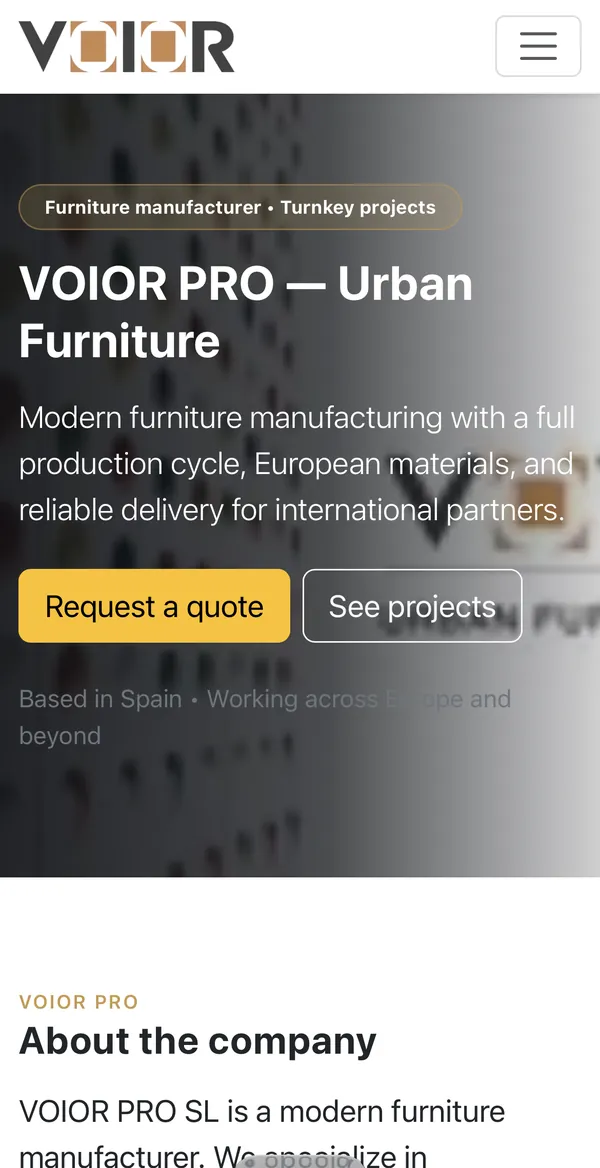Click the gray pill indicator at page bottom

coord(300,1162)
